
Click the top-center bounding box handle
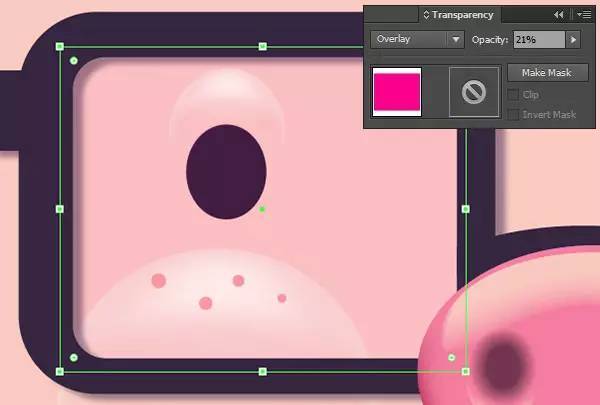pyautogui.click(x=262, y=46)
